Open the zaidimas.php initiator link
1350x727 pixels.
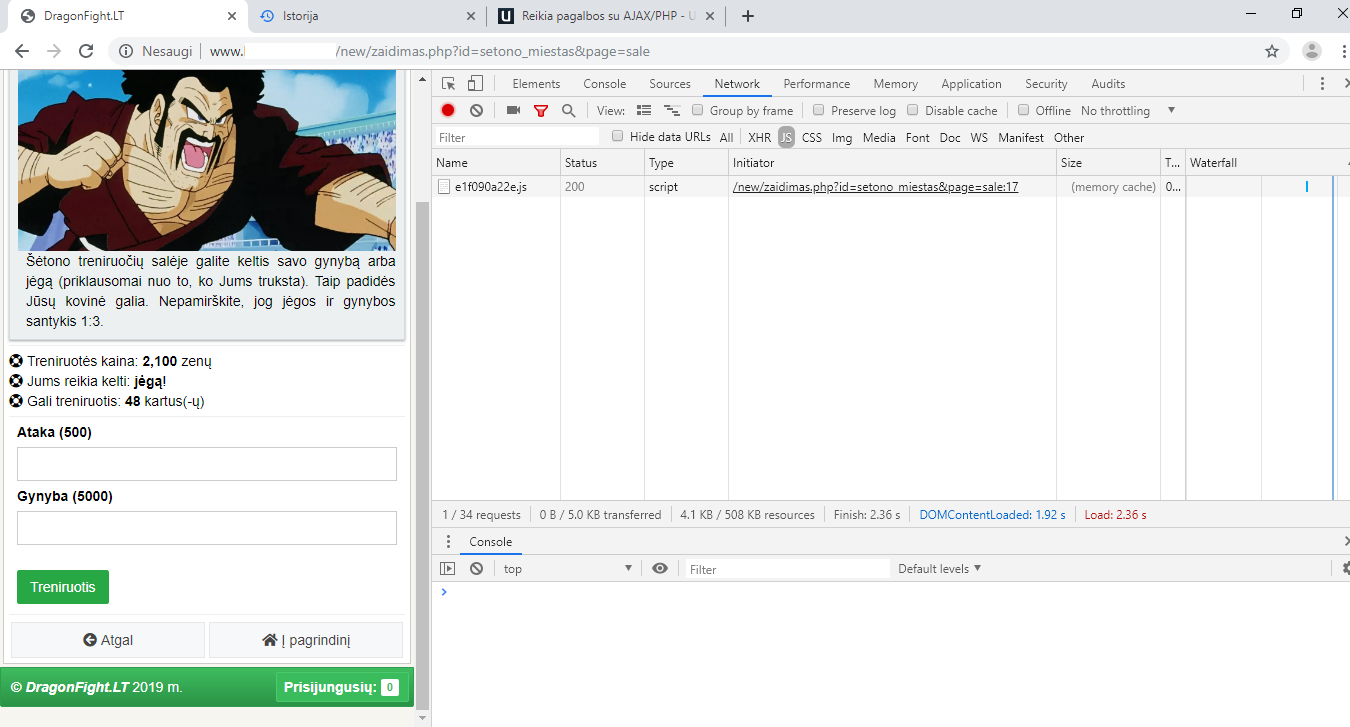click(875, 187)
